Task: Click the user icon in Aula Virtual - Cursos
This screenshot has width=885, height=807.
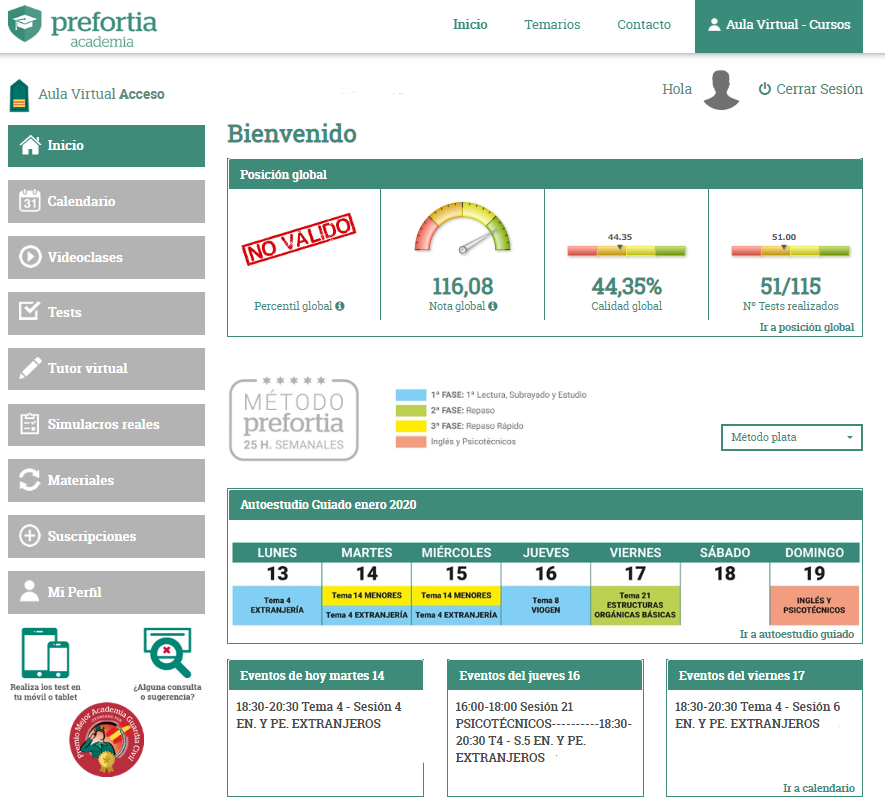Action: point(714,24)
